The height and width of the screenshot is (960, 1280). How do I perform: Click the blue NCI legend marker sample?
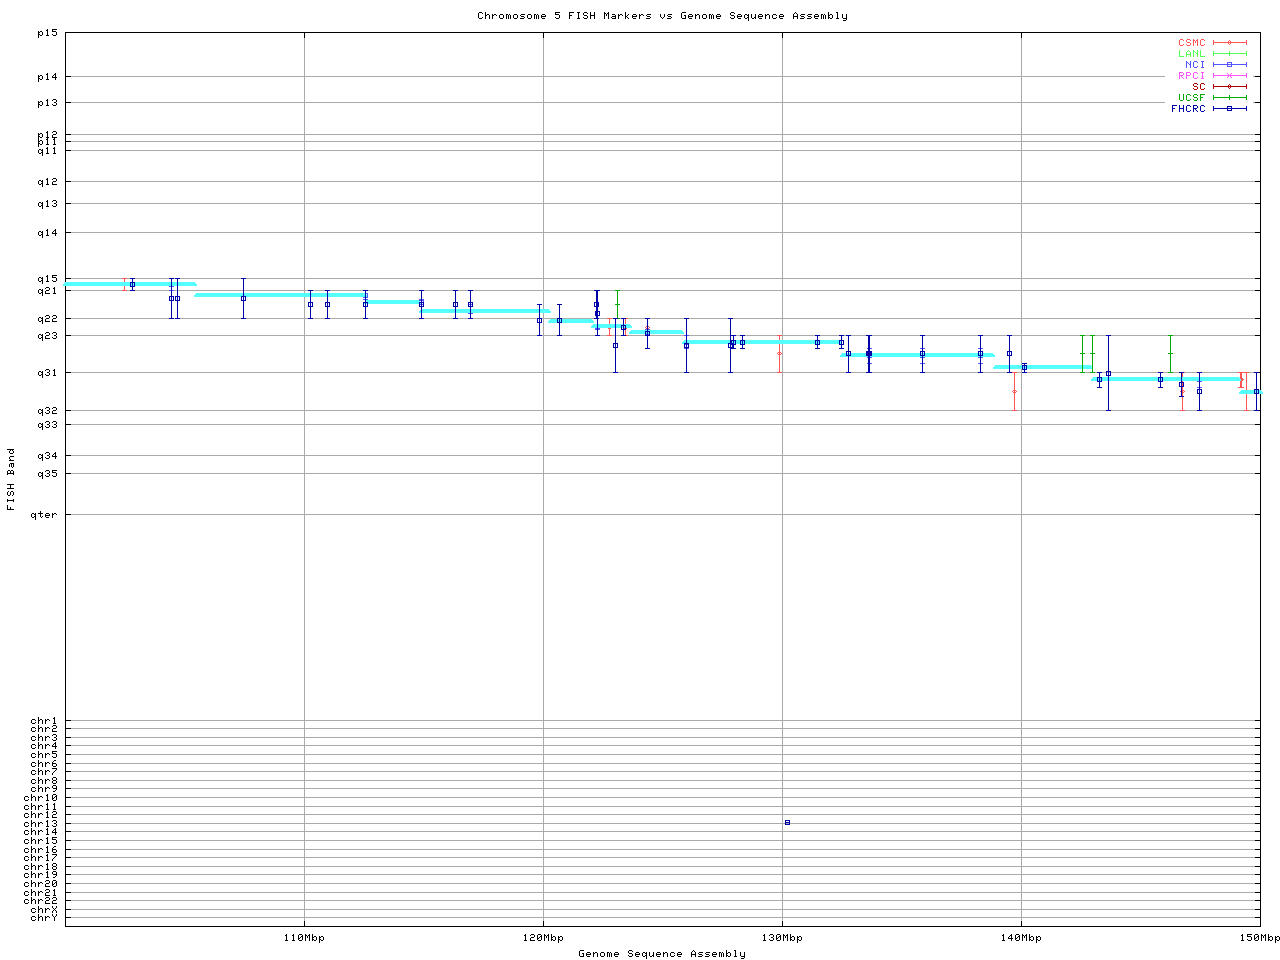(x=1230, y=65)
